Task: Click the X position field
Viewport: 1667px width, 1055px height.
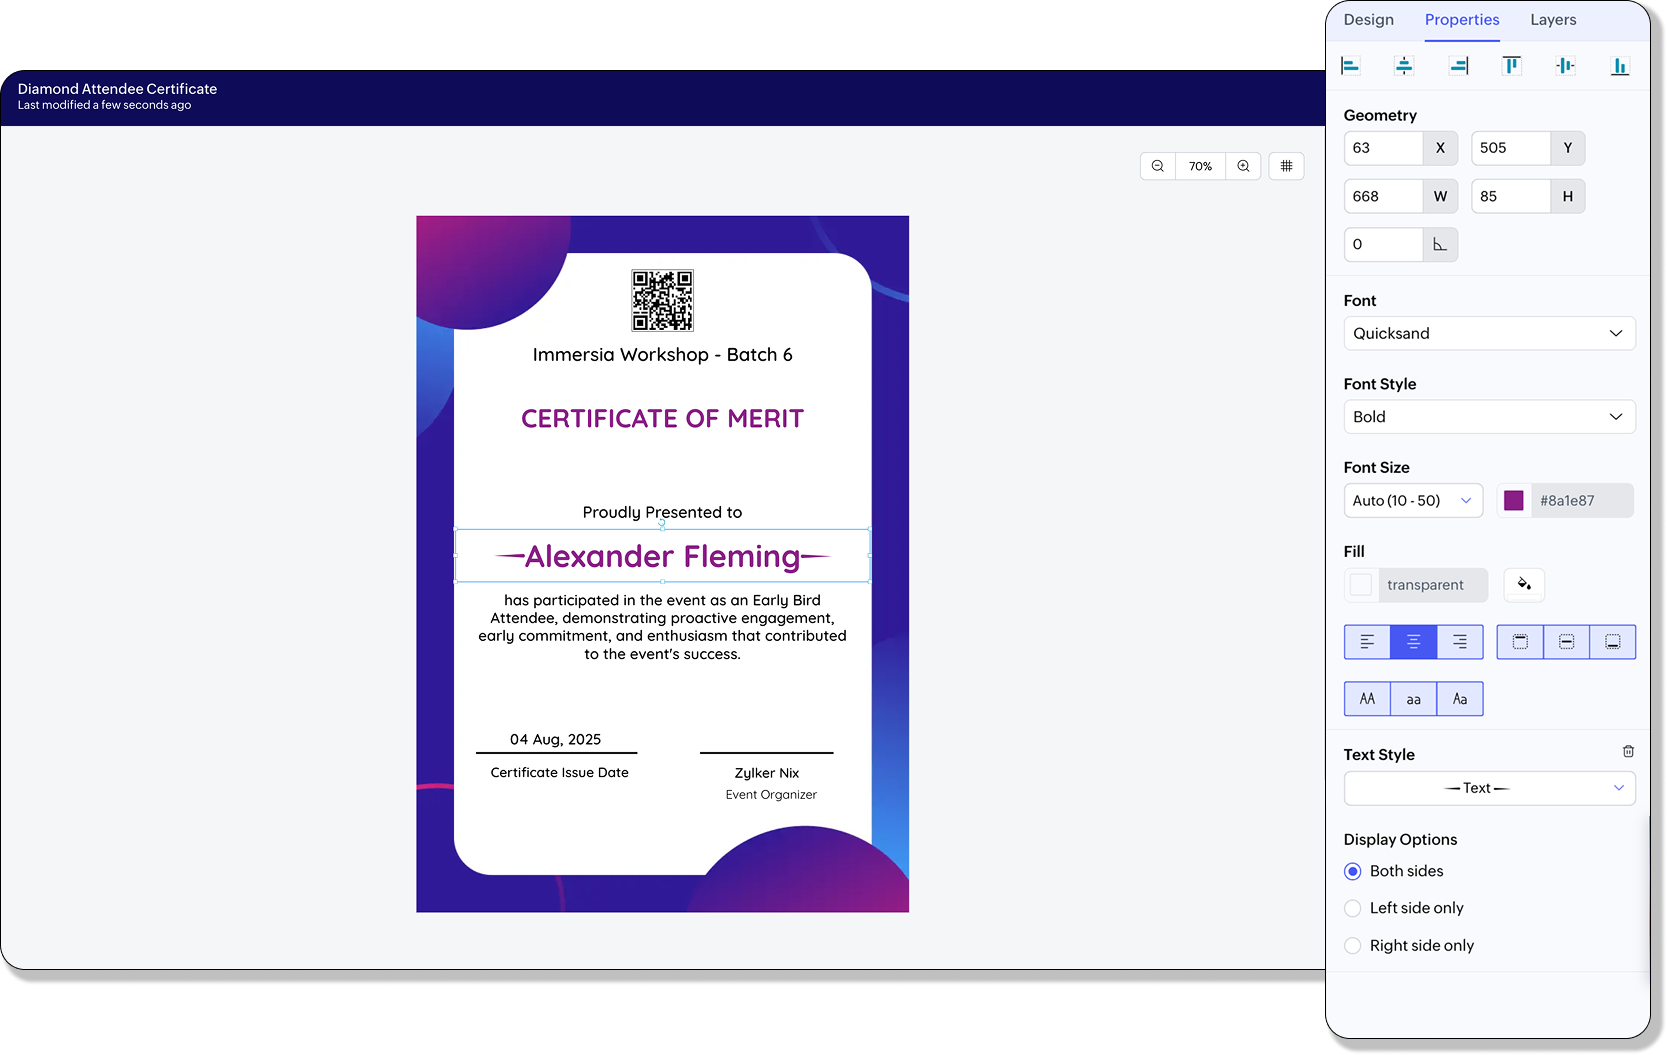Action: click(x=1383, y=148)
